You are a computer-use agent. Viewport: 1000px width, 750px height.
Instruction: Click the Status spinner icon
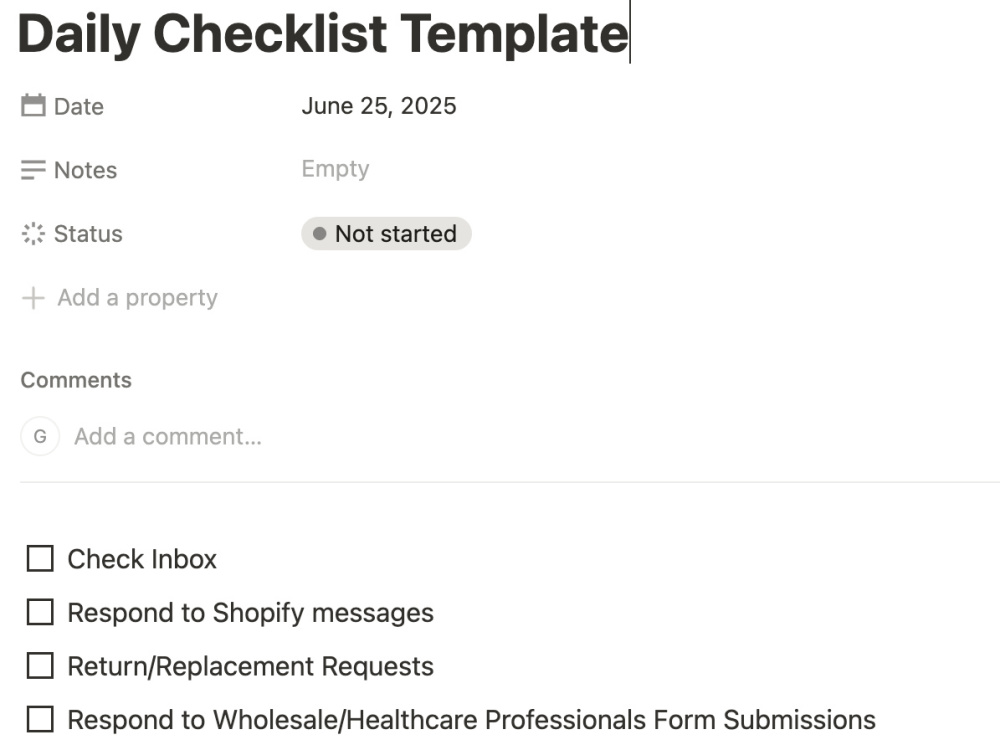pyautogui.click(x=33, y=234)
